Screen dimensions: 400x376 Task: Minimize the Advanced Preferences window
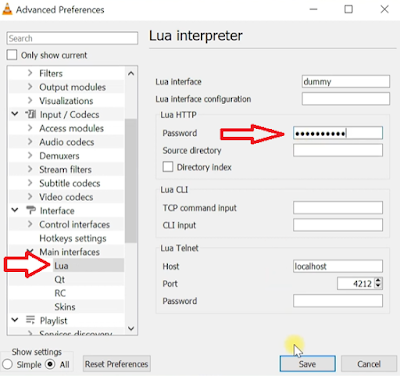click(313, 9)
